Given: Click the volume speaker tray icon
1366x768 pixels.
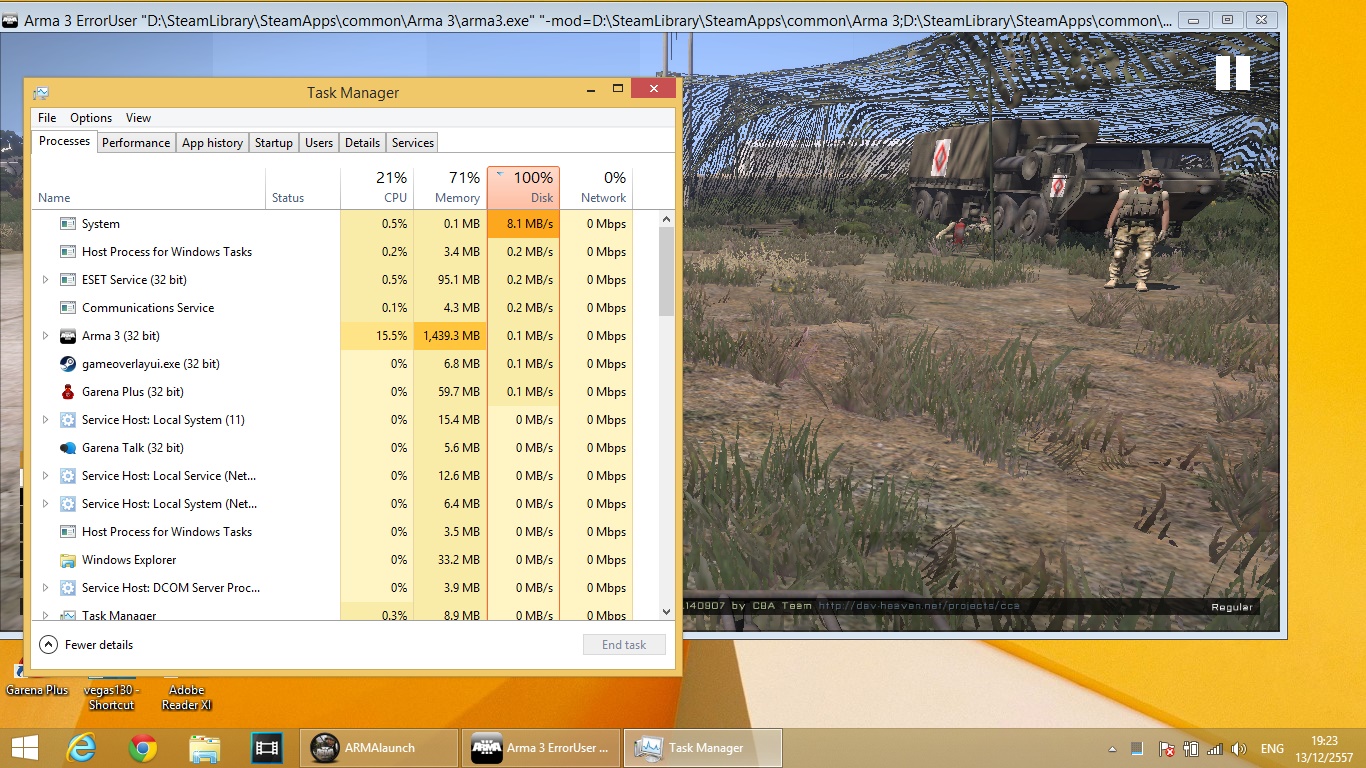Looking at the screenshot, I should pos(1239,749).
